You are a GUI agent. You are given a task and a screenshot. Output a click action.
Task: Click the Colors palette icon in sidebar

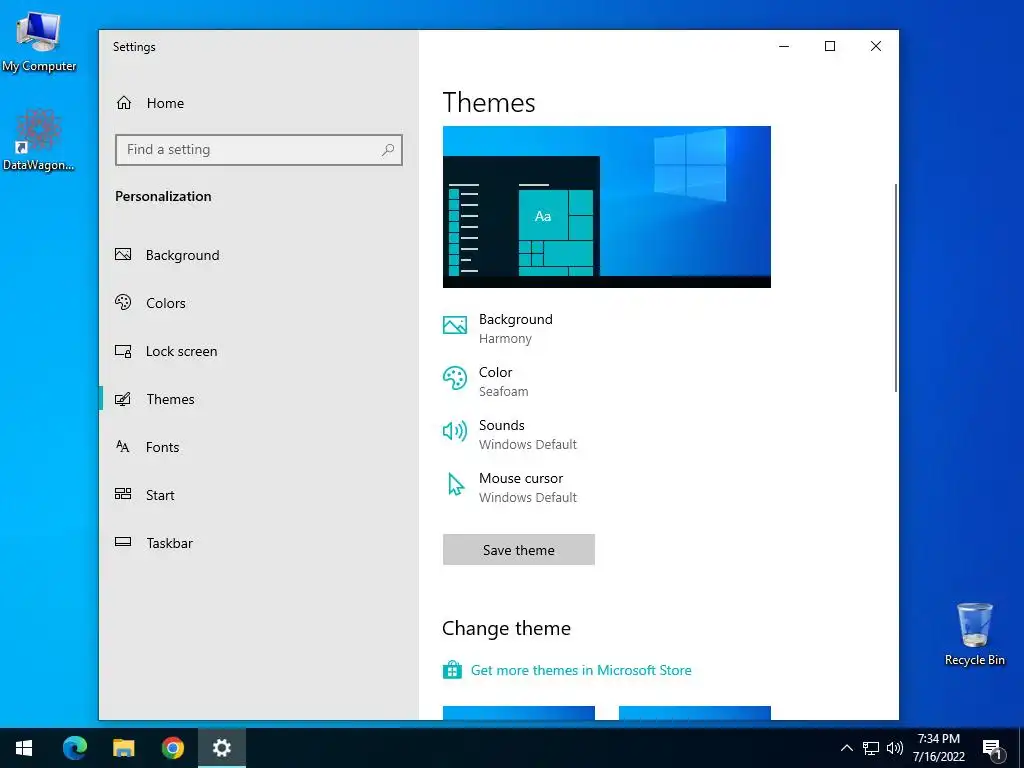point(123,302)
